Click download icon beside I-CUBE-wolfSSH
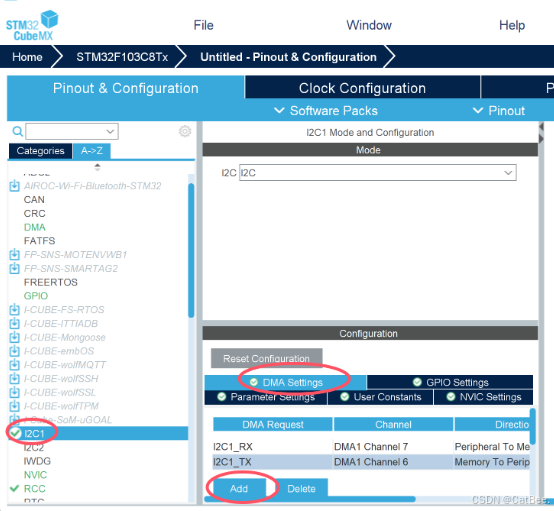Screen dimensions: 554x511 point(14,378)
